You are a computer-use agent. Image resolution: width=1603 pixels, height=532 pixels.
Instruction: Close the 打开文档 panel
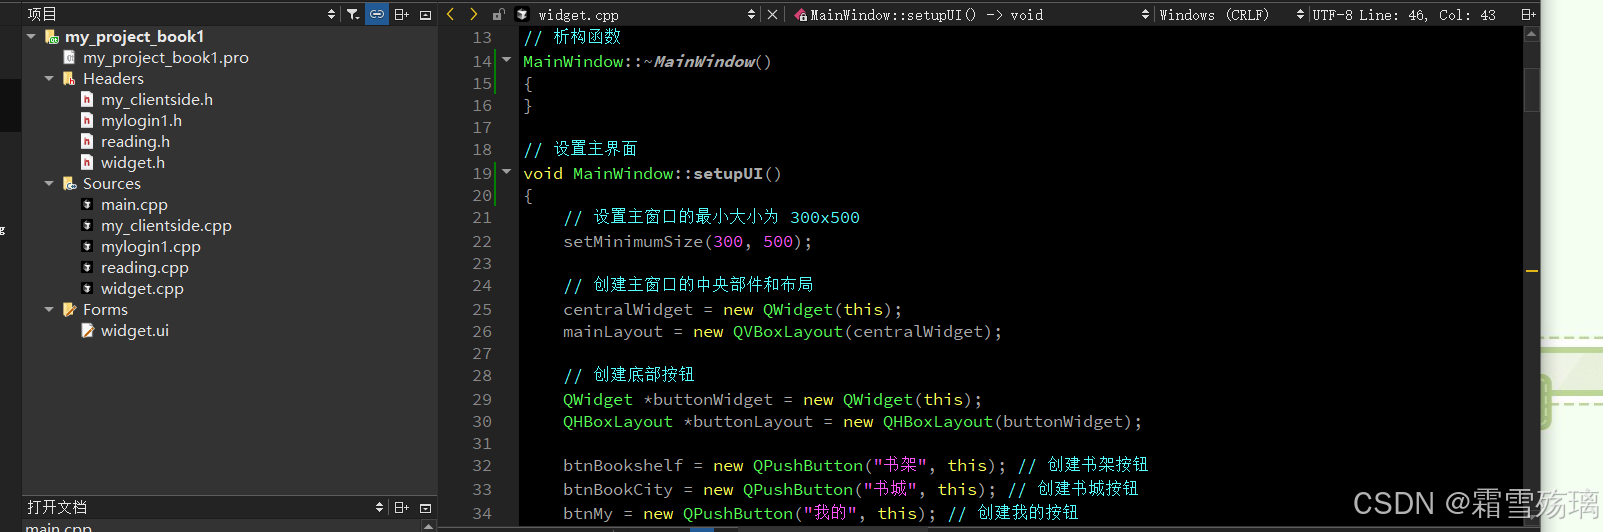[x=425, y=507]
